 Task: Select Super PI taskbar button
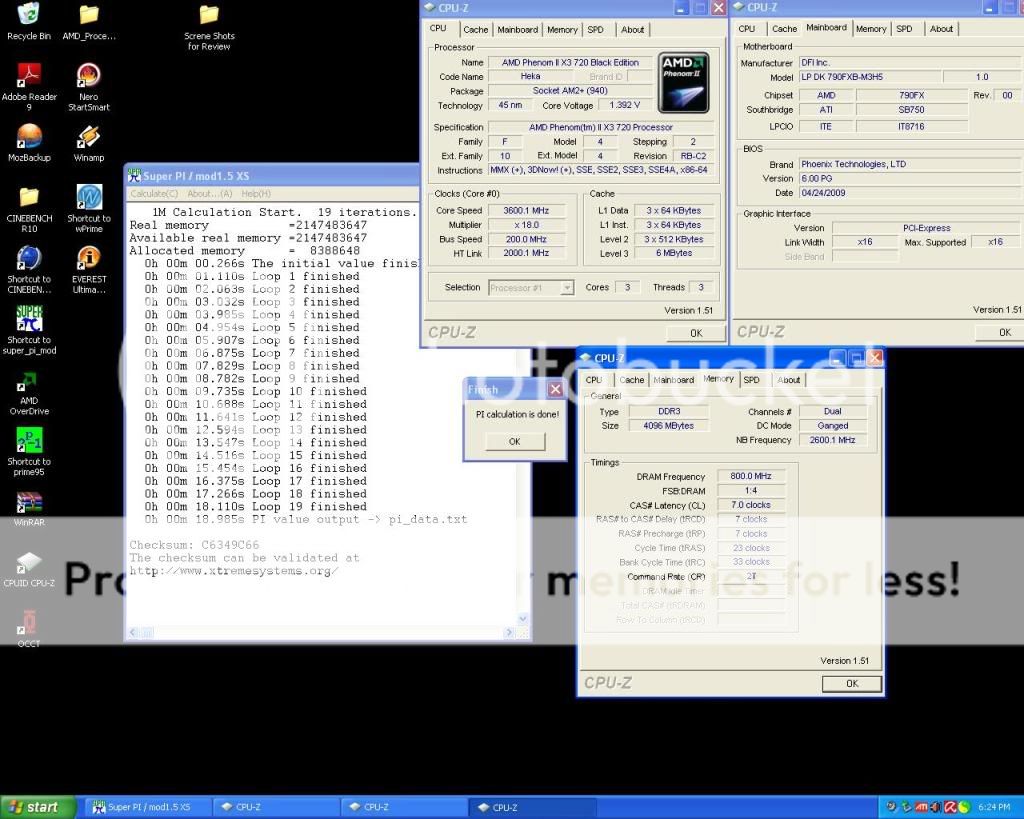[x=148, y=807]
